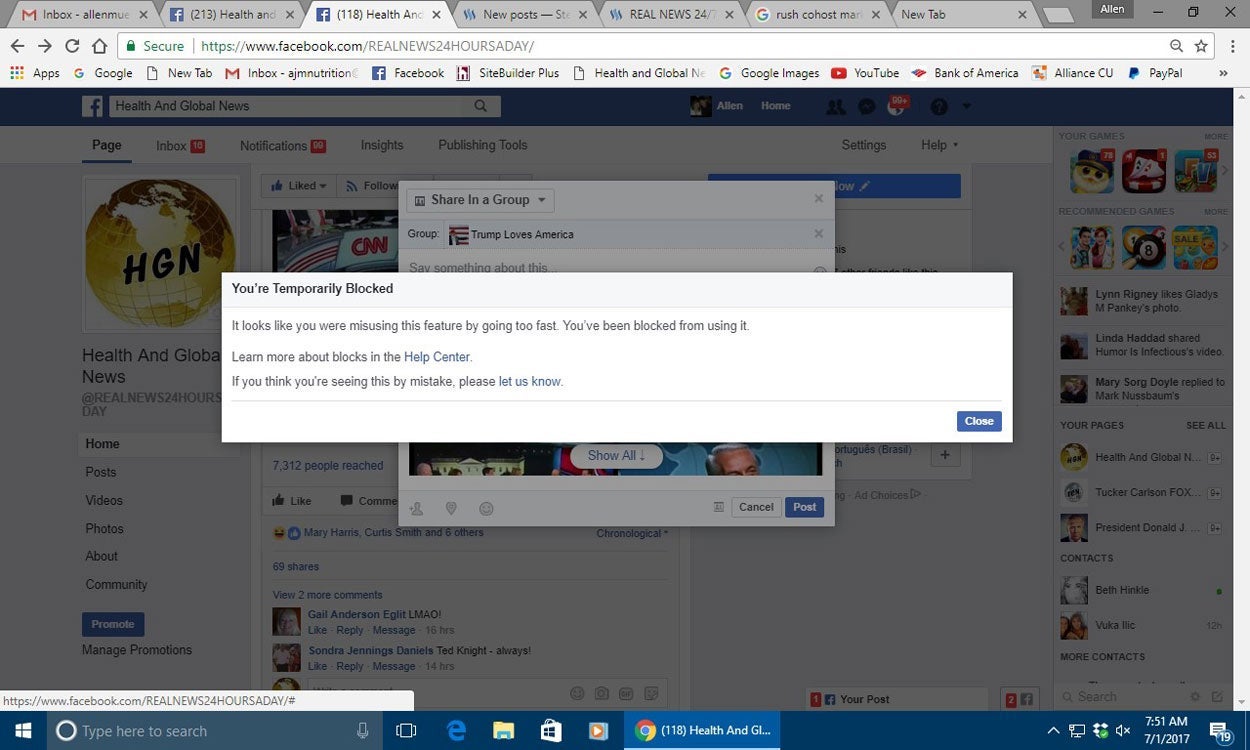This screenshot has width=1250, height=750.
Task: Post the share to the group
Action: point(805,507)
